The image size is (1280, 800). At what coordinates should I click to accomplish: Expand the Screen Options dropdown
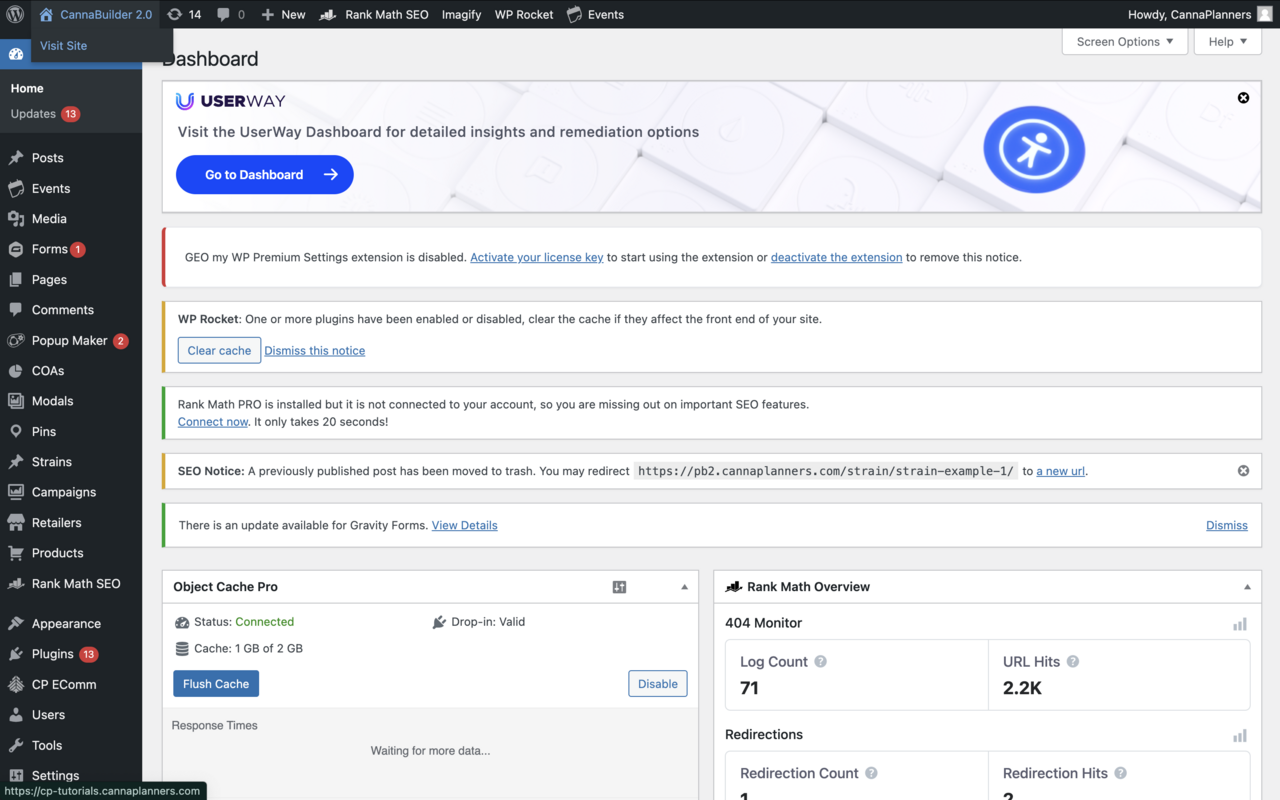click(x=1125, y=42)
